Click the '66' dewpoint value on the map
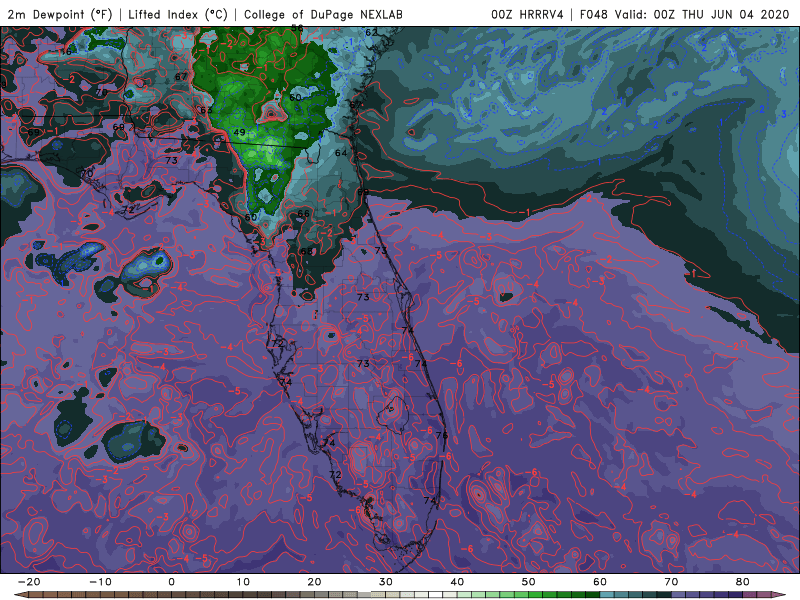800x600 pixels. (303, 214)
